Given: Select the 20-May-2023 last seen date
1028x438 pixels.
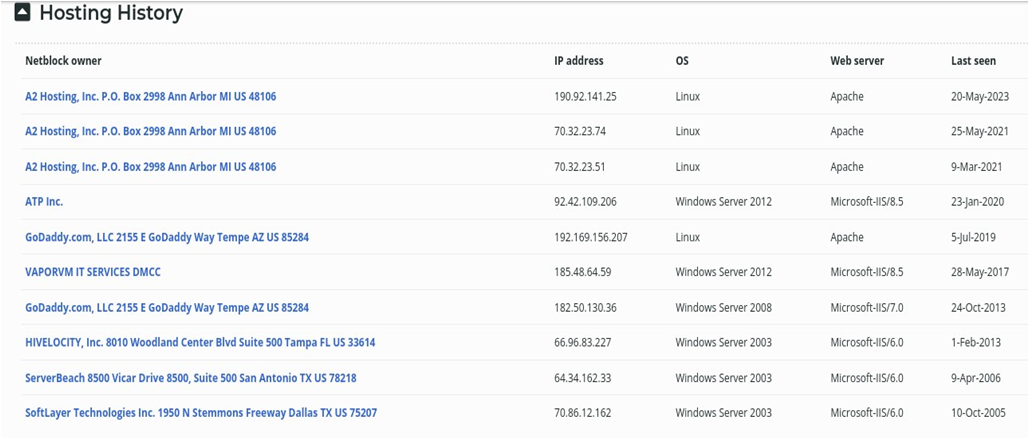Looking at the screenshot, I should point(980,96).
